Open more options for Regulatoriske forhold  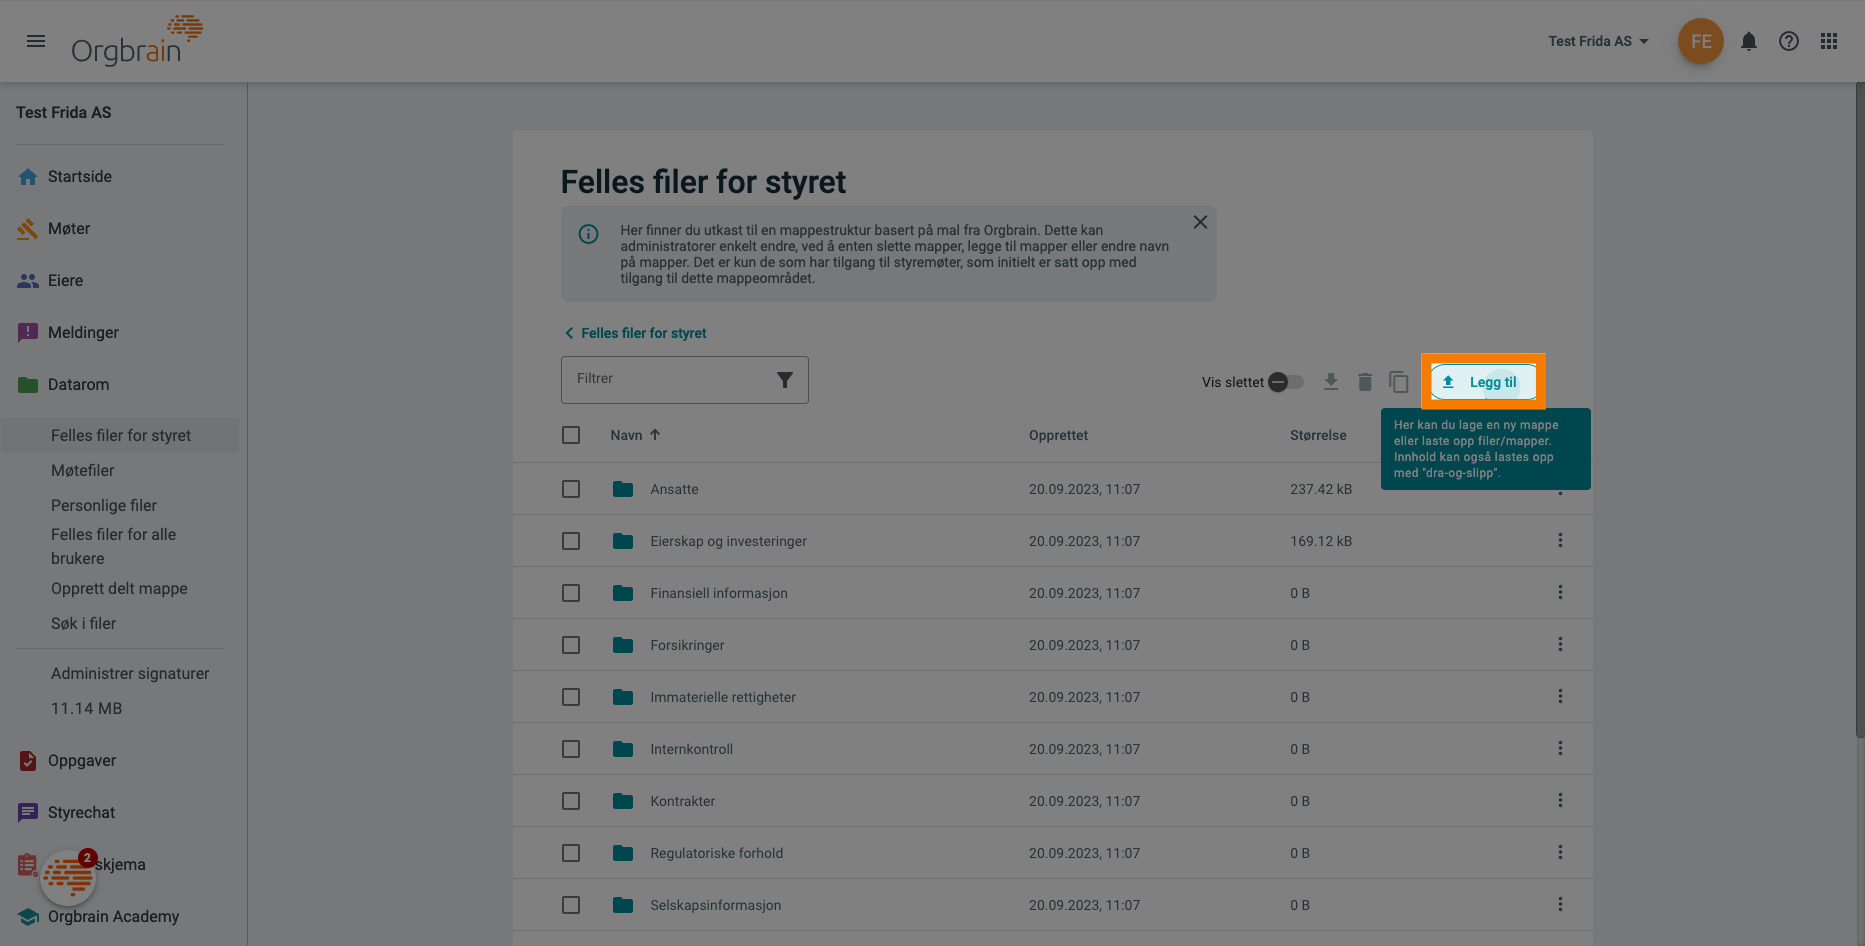click(x=1560, y=853)
